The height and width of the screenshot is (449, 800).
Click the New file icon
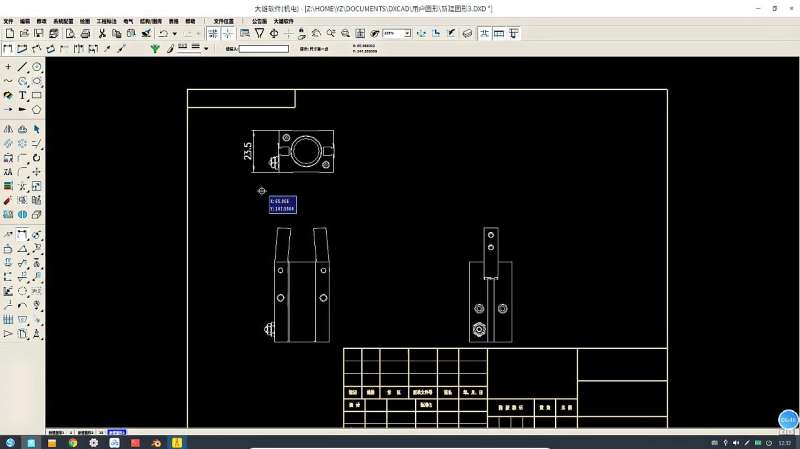[x=9, y=33]
